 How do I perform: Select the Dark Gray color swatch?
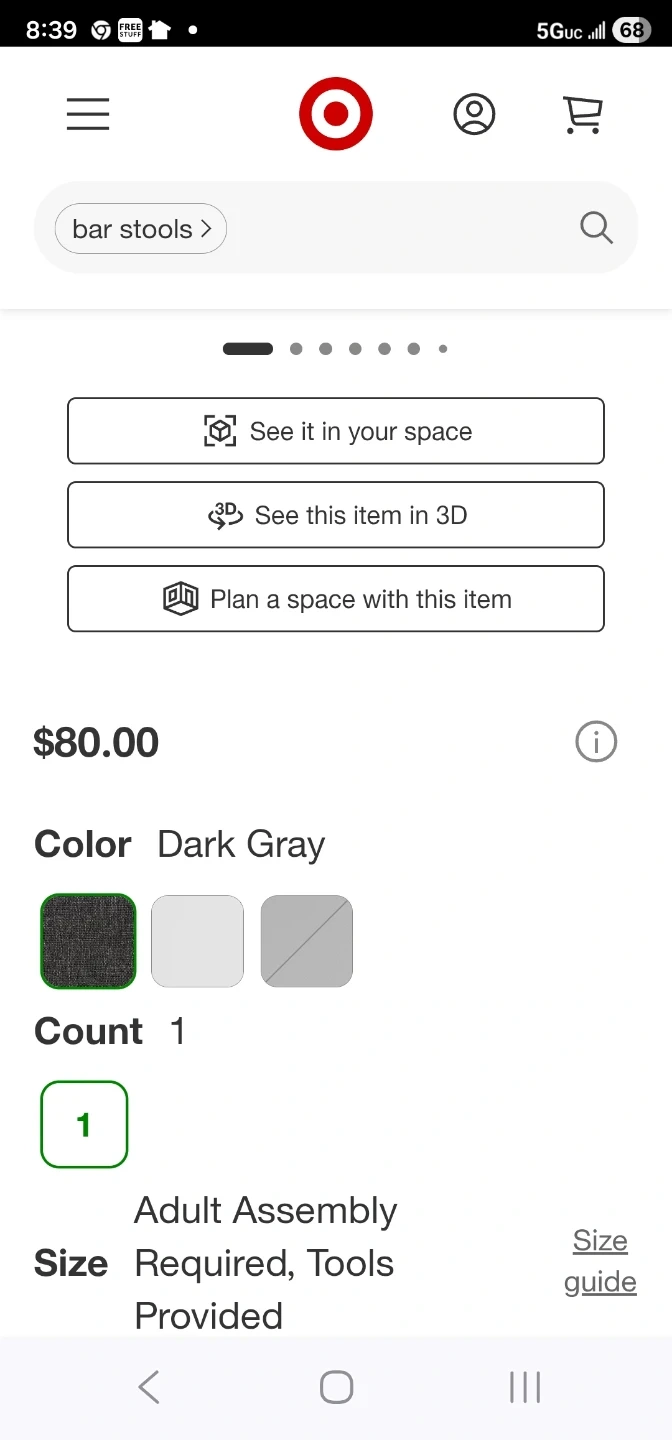click(x=88, y=941)
